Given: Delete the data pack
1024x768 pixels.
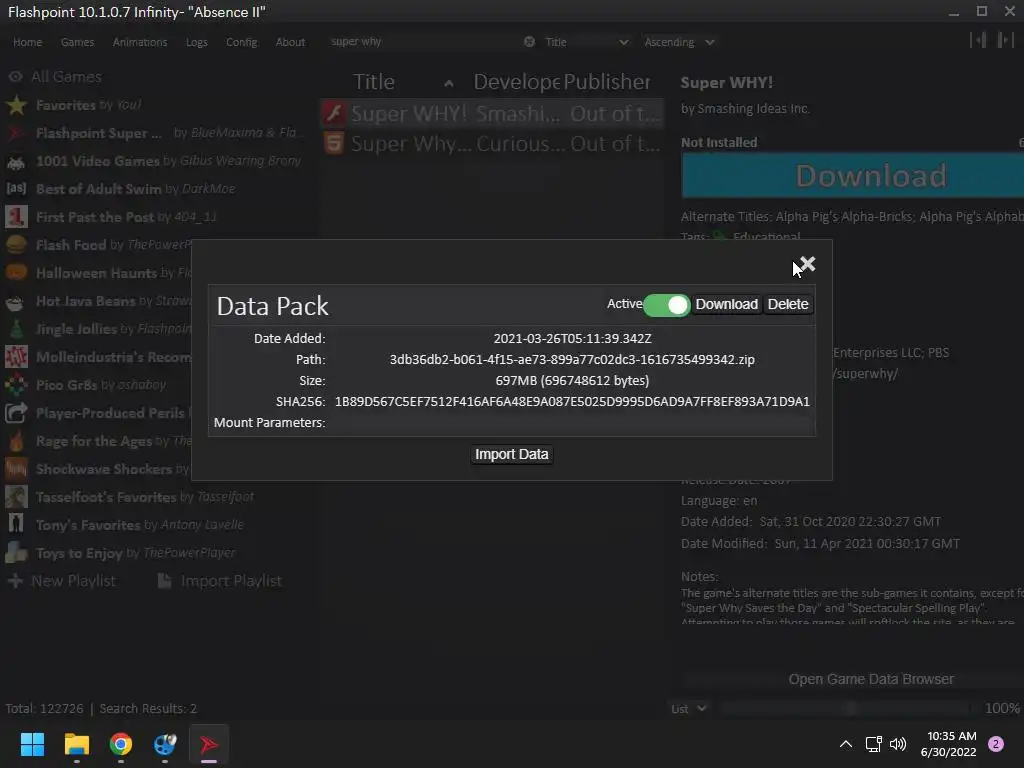Looking at the screenshot, I should (788, 304).
